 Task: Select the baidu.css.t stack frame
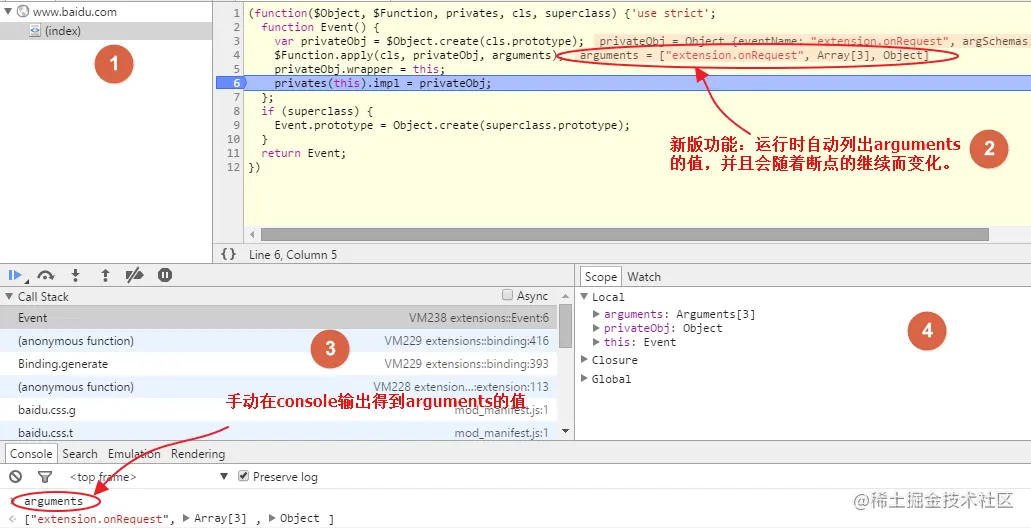tap(279, 431)
